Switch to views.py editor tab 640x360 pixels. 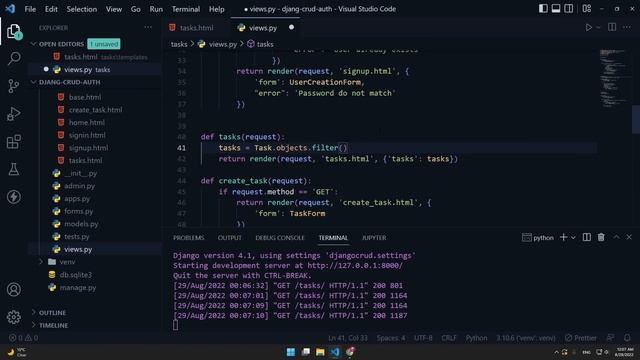click(265, 28)
